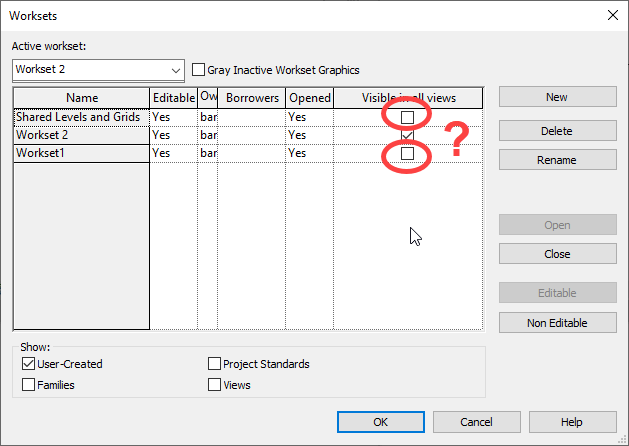Open Help for Worksets dialog
The height and width of the screenshot is (446, 629).
pyautogui.click(x=572, y=422)
